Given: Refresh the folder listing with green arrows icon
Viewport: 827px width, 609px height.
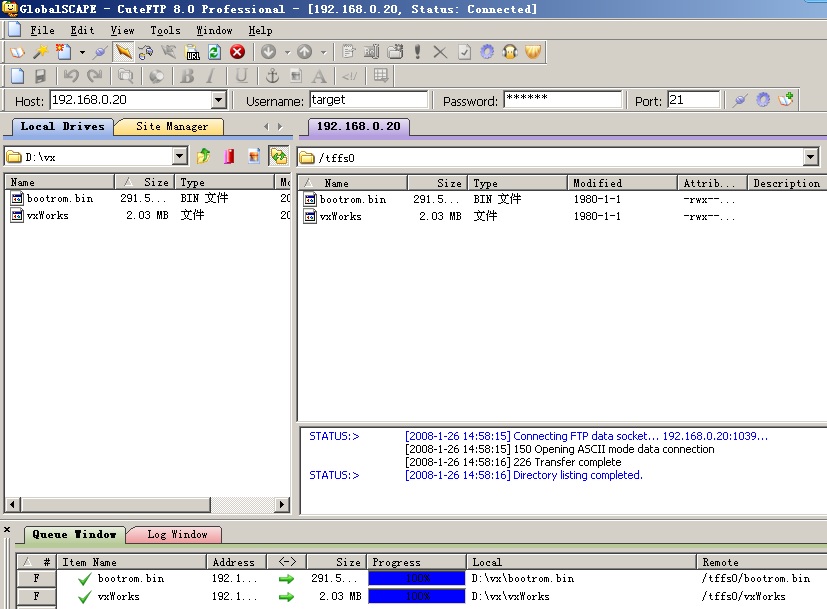Looking at the screenshot, I should coord(214,52).
